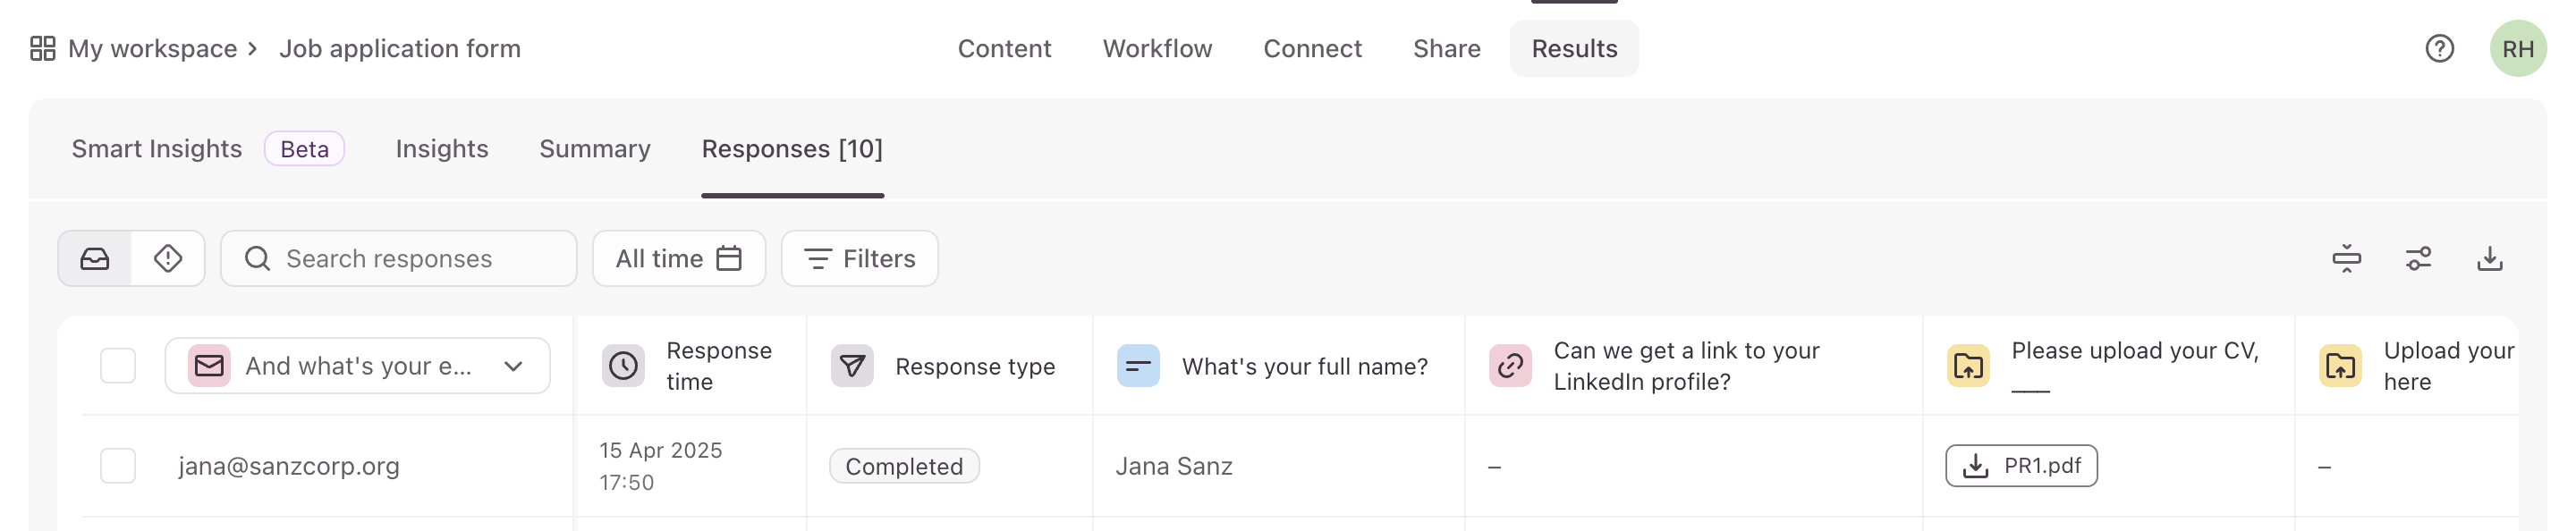Screen dimensions: 2576x531
Task: Open the column settings sliders icon
Action: pos(2418,259)
